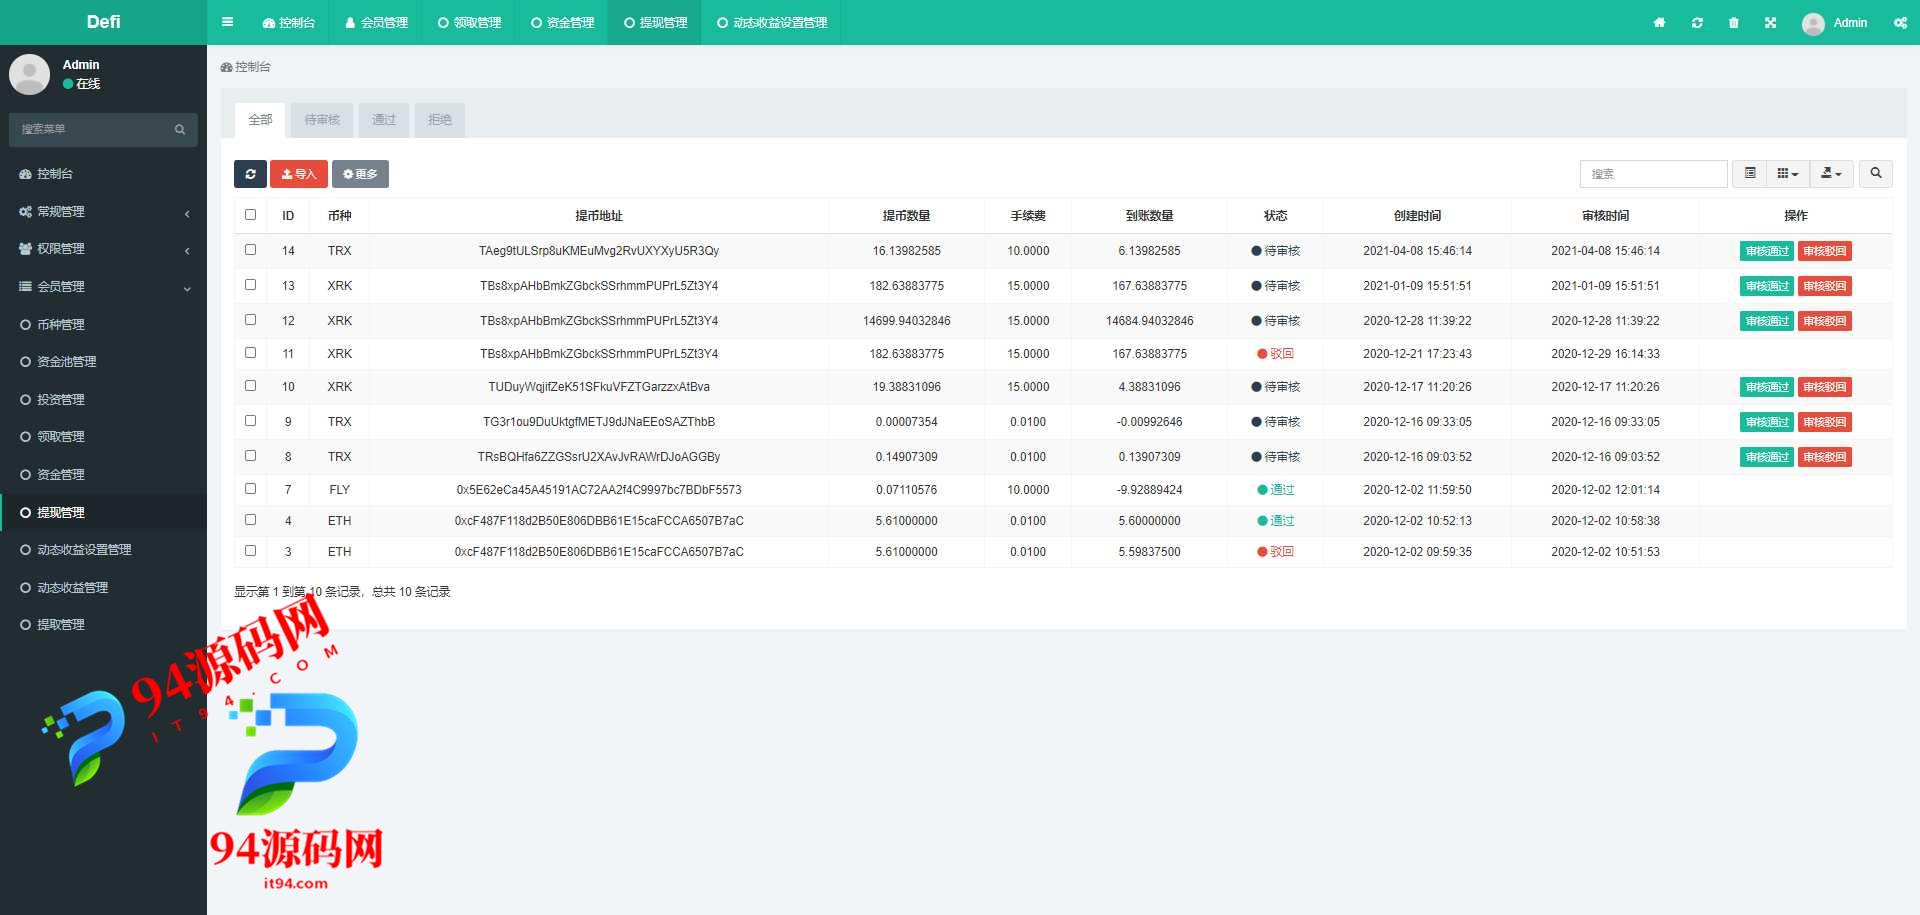Viewport: 1920px width, 915px height.
Task: Switch to the 拒绝 filter tab
Action: pos(440,119)
